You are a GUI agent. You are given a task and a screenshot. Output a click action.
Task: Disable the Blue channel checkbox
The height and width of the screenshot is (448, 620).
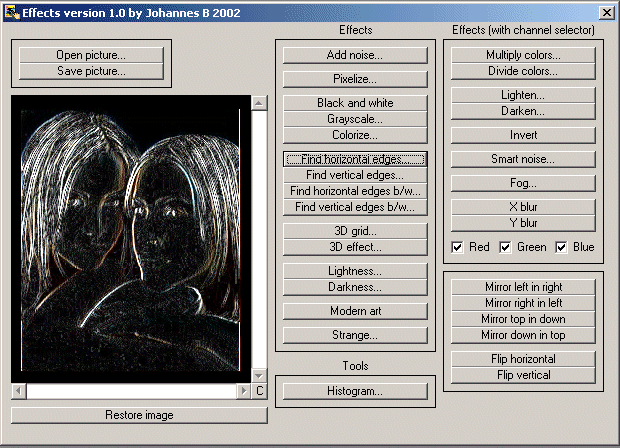click(x=561, y=247)
